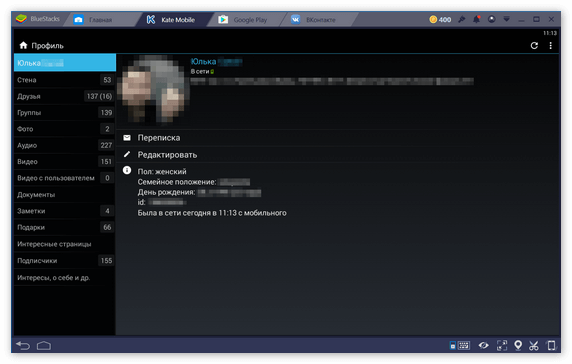
Task: Open Группы in the sidebar
Action: click(x=65, y=113)
